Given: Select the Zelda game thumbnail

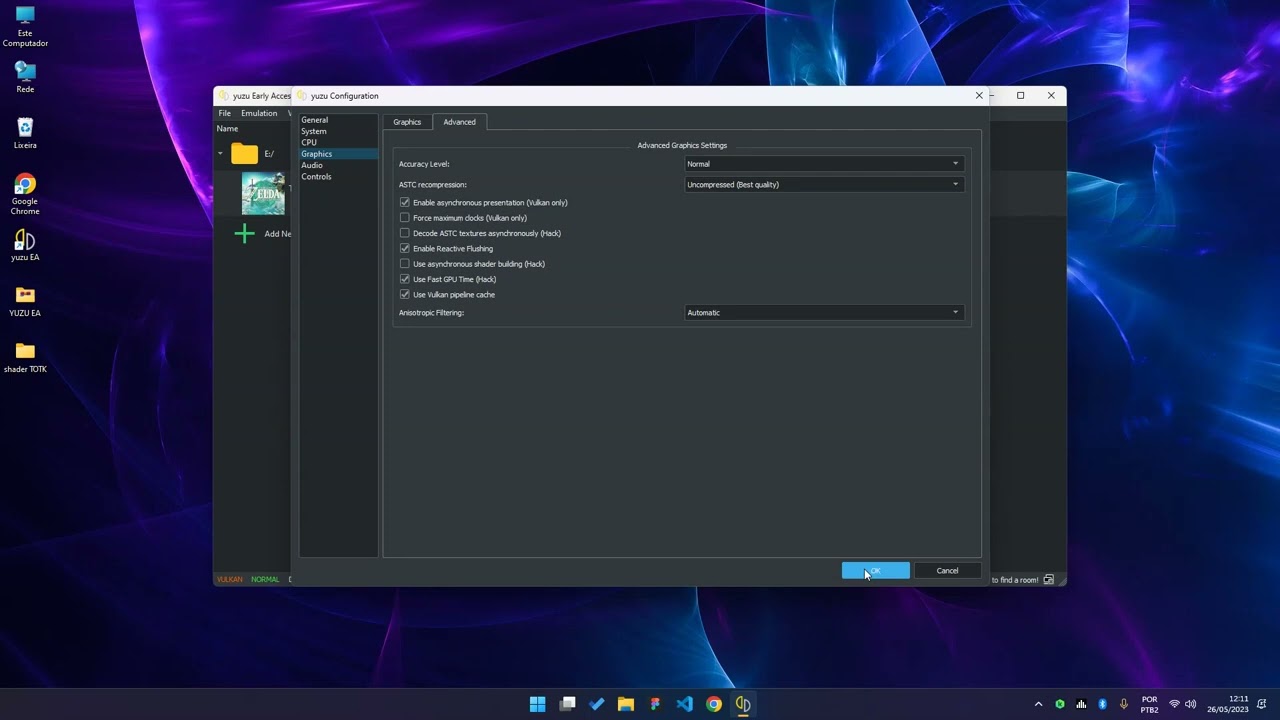Looking at the screenshot, I should [263, 193].
